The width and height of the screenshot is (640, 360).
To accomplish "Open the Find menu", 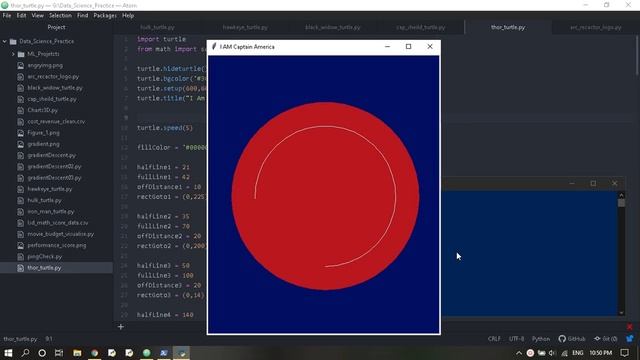I will (82, 16).
